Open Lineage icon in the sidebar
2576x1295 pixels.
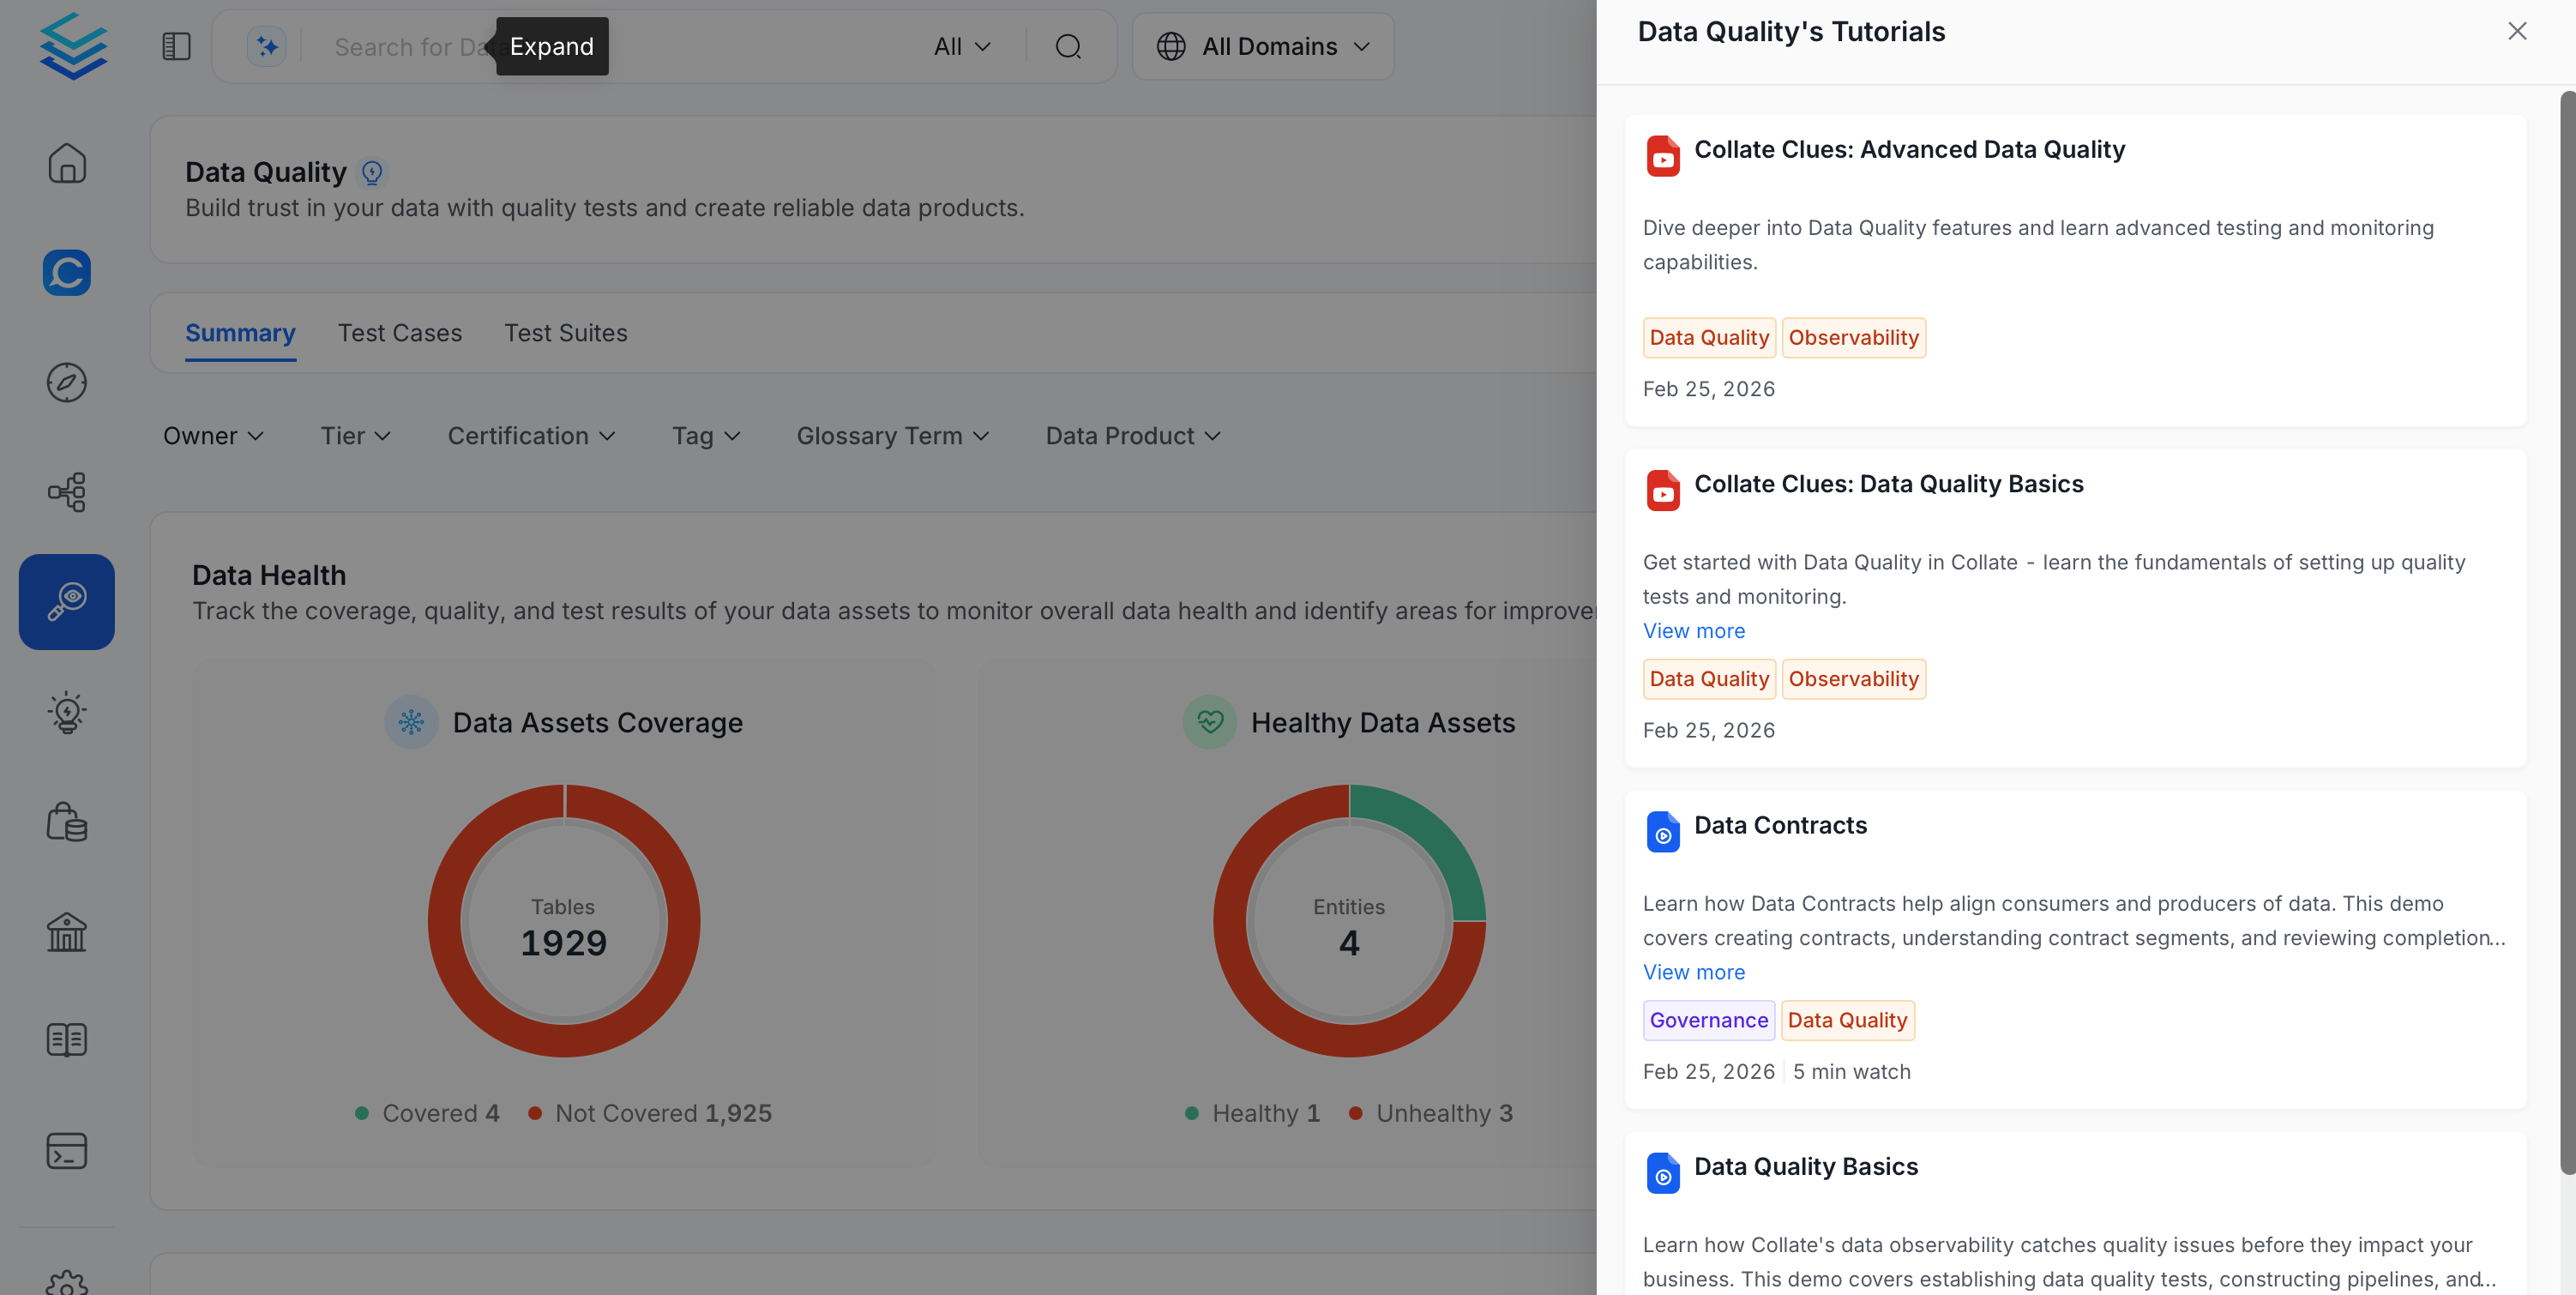tap(67, 492)
